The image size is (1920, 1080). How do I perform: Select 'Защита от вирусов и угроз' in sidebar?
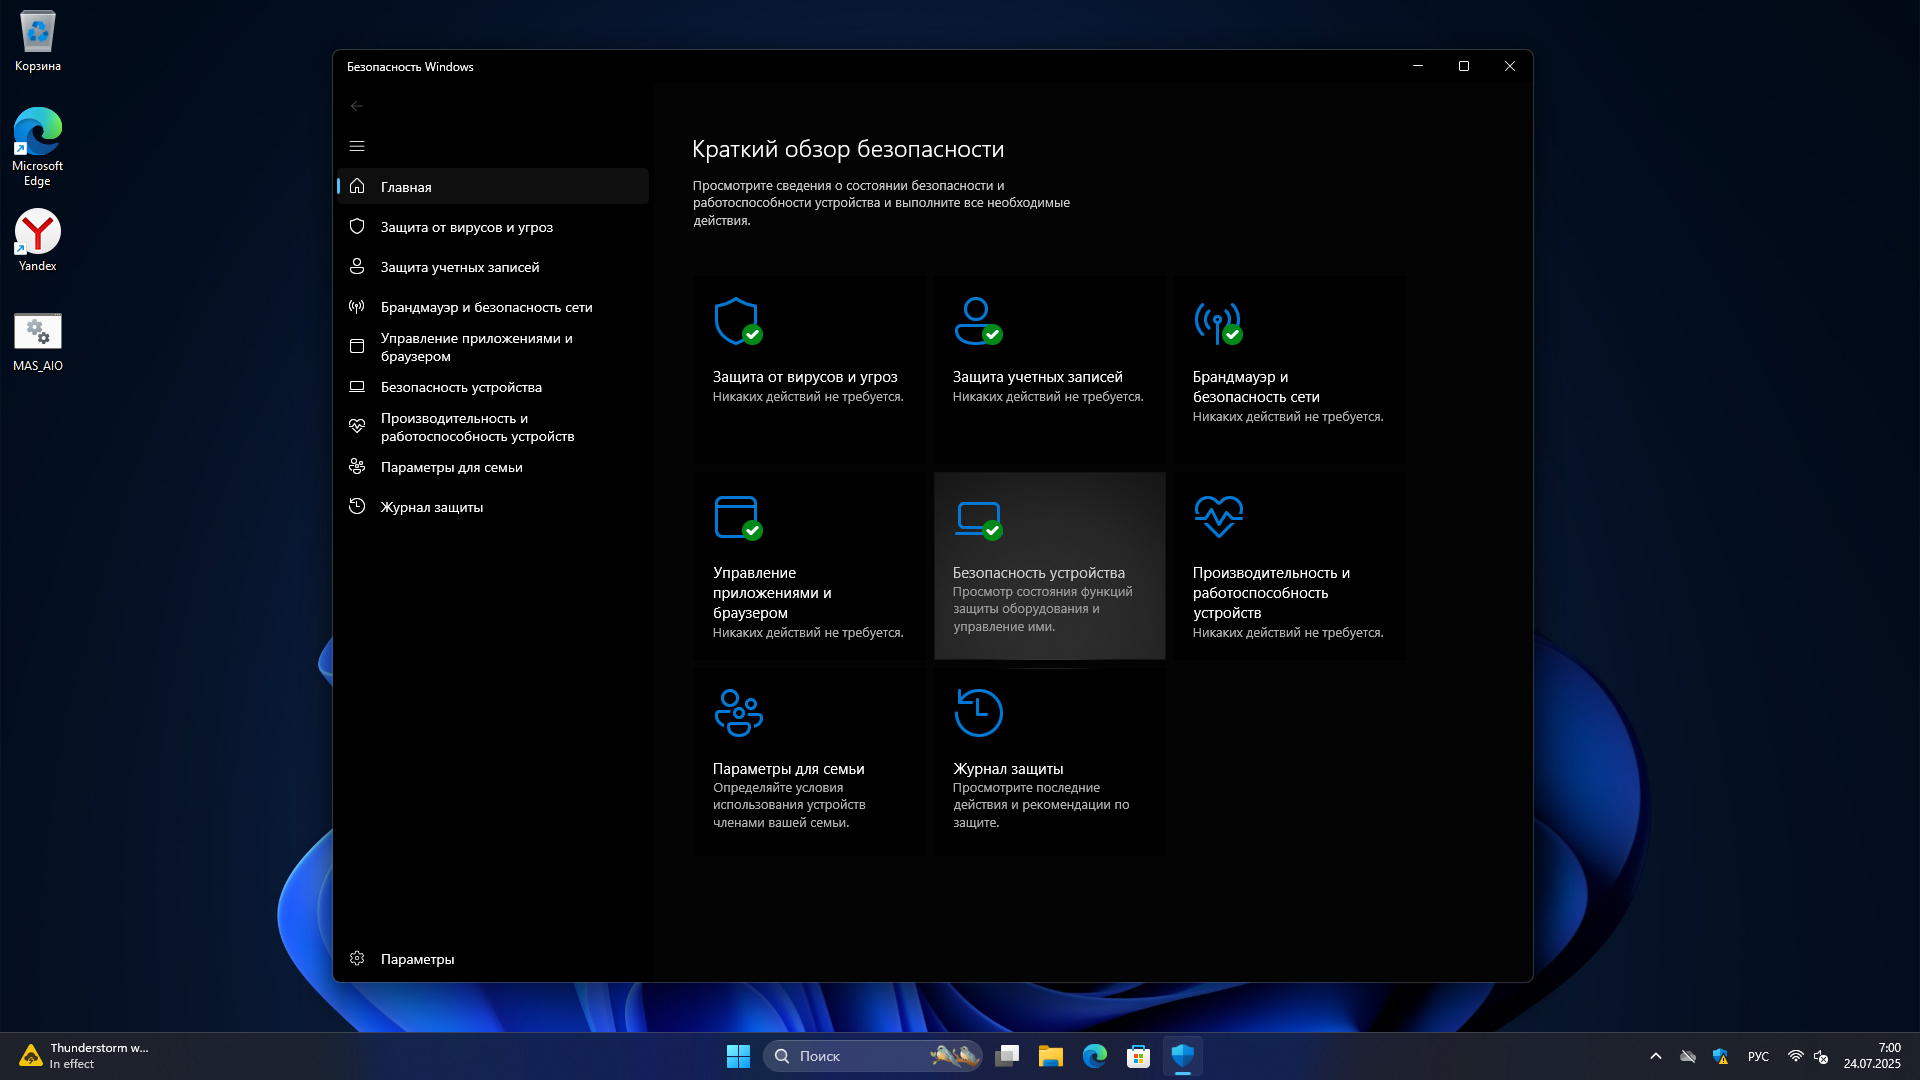(466, 227)
